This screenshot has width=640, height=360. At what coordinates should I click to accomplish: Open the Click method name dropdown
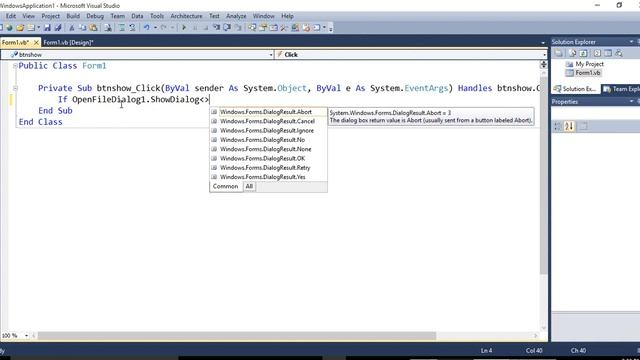pyautogui.click(x=544, y=55)
